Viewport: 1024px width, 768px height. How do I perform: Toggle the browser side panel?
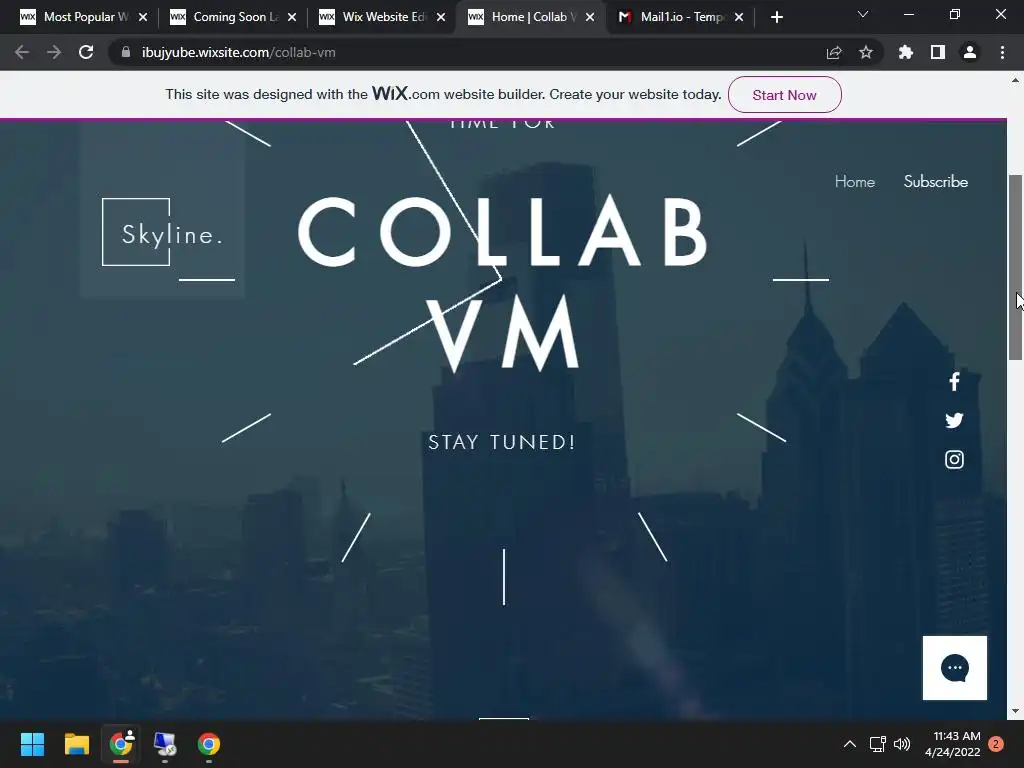point(938,52)
